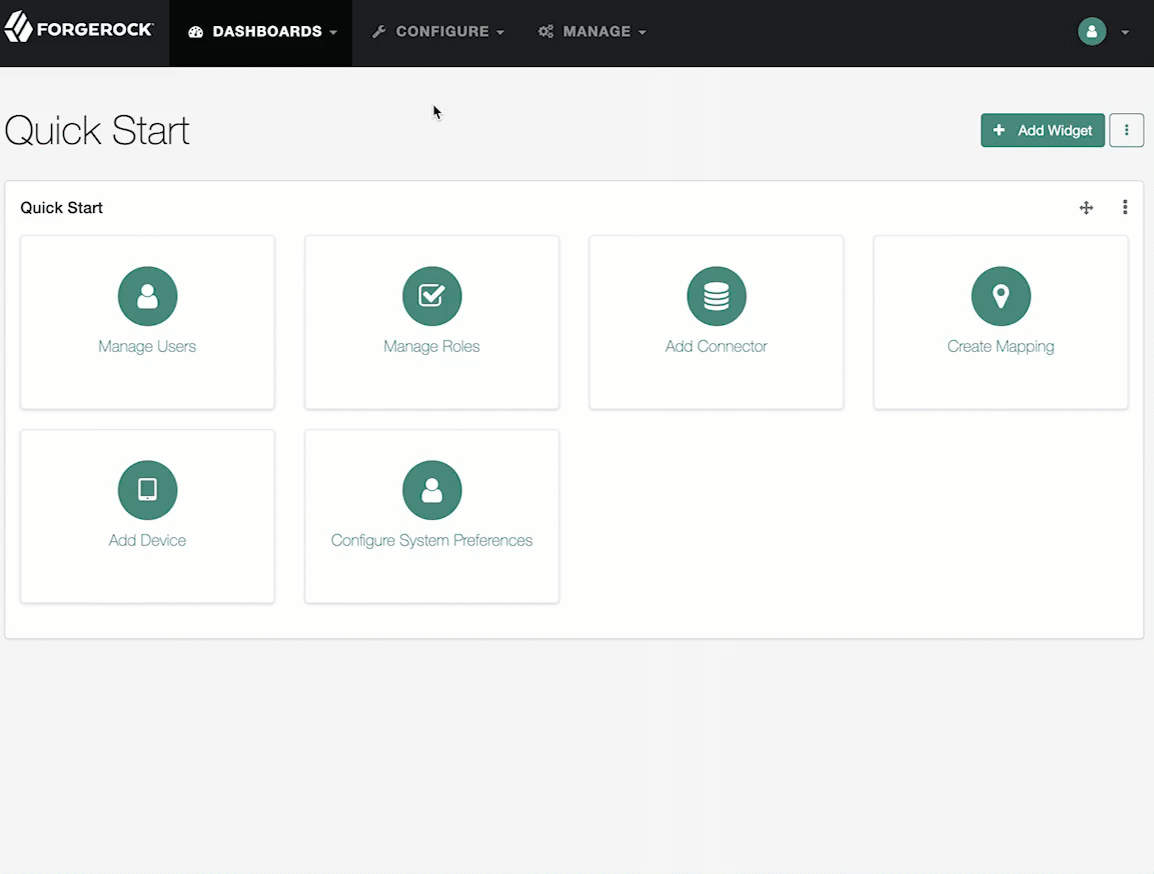Click the Configure System Preferences icon
Viewport: 1154px width, 874px height.
tap(431, 490)
